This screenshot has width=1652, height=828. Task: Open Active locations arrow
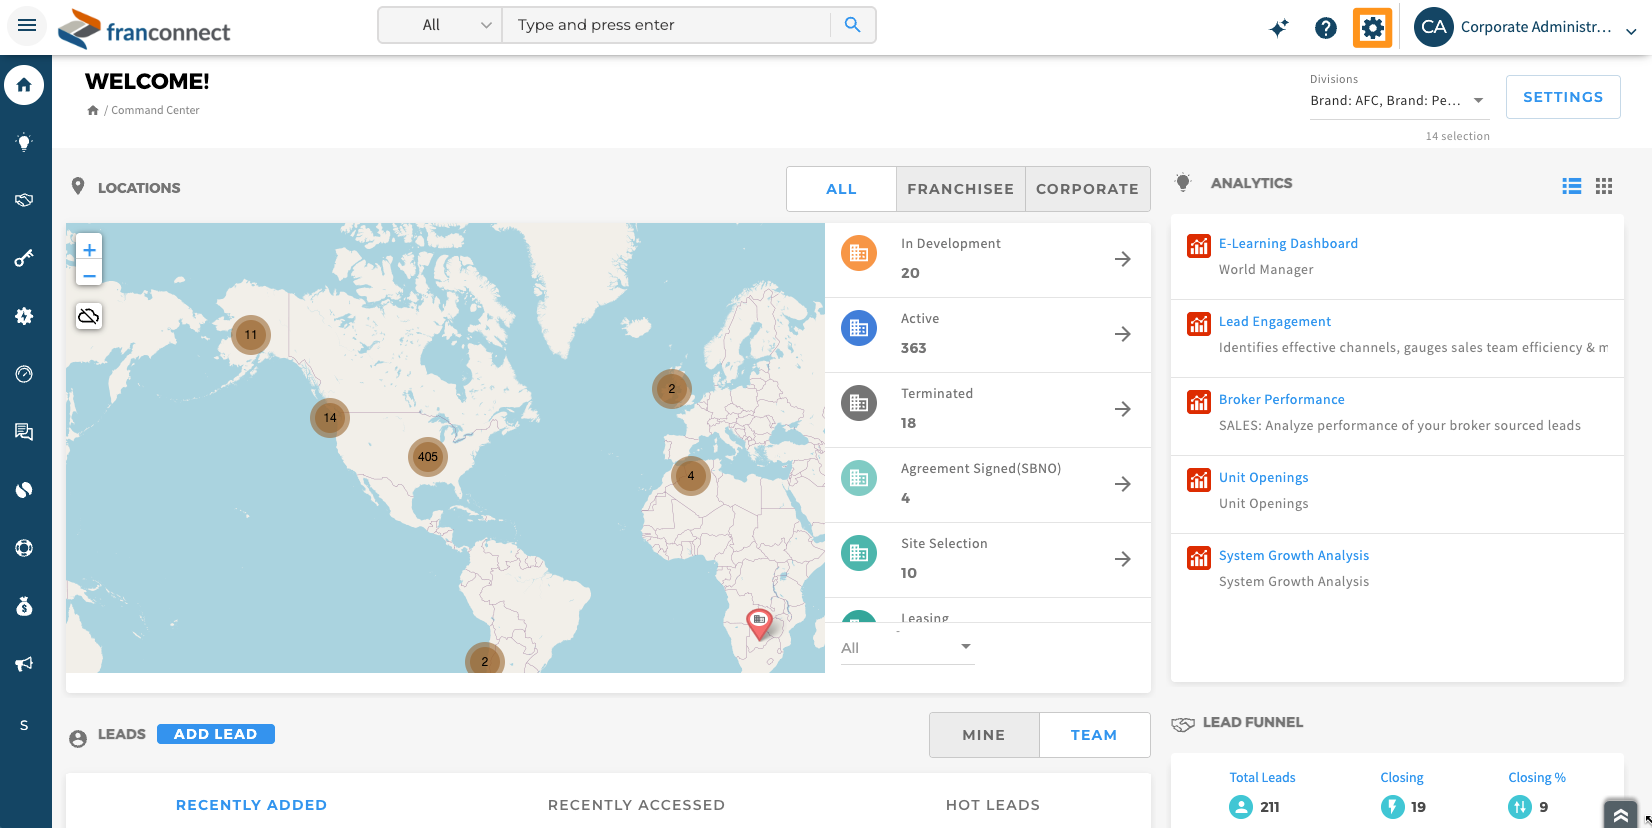tap(1123, 334)
